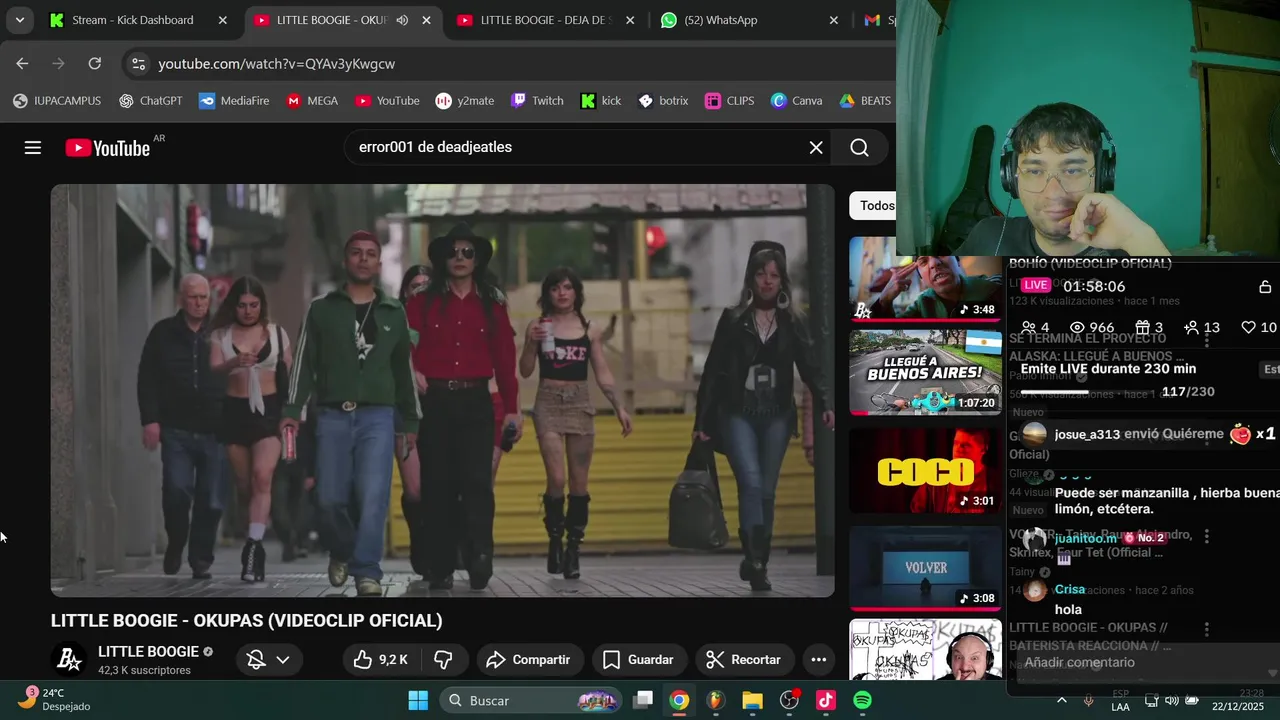The width and height of the screenshot is (1280, 720).
Task: Click the main video player area
Action: [442, 390]
